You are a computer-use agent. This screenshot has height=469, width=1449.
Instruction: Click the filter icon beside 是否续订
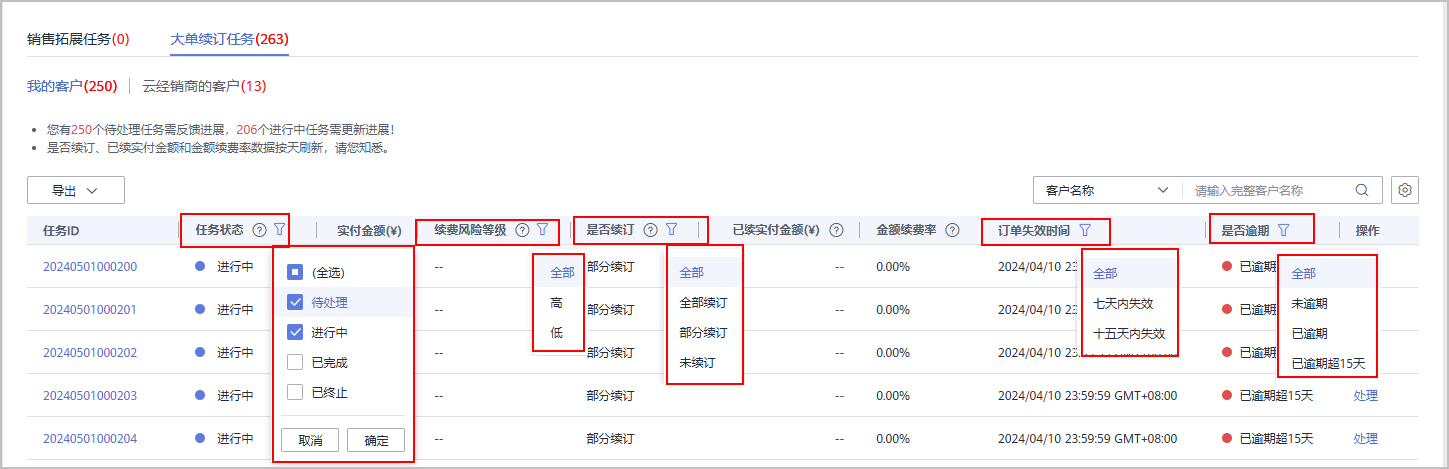pos(672,230)
